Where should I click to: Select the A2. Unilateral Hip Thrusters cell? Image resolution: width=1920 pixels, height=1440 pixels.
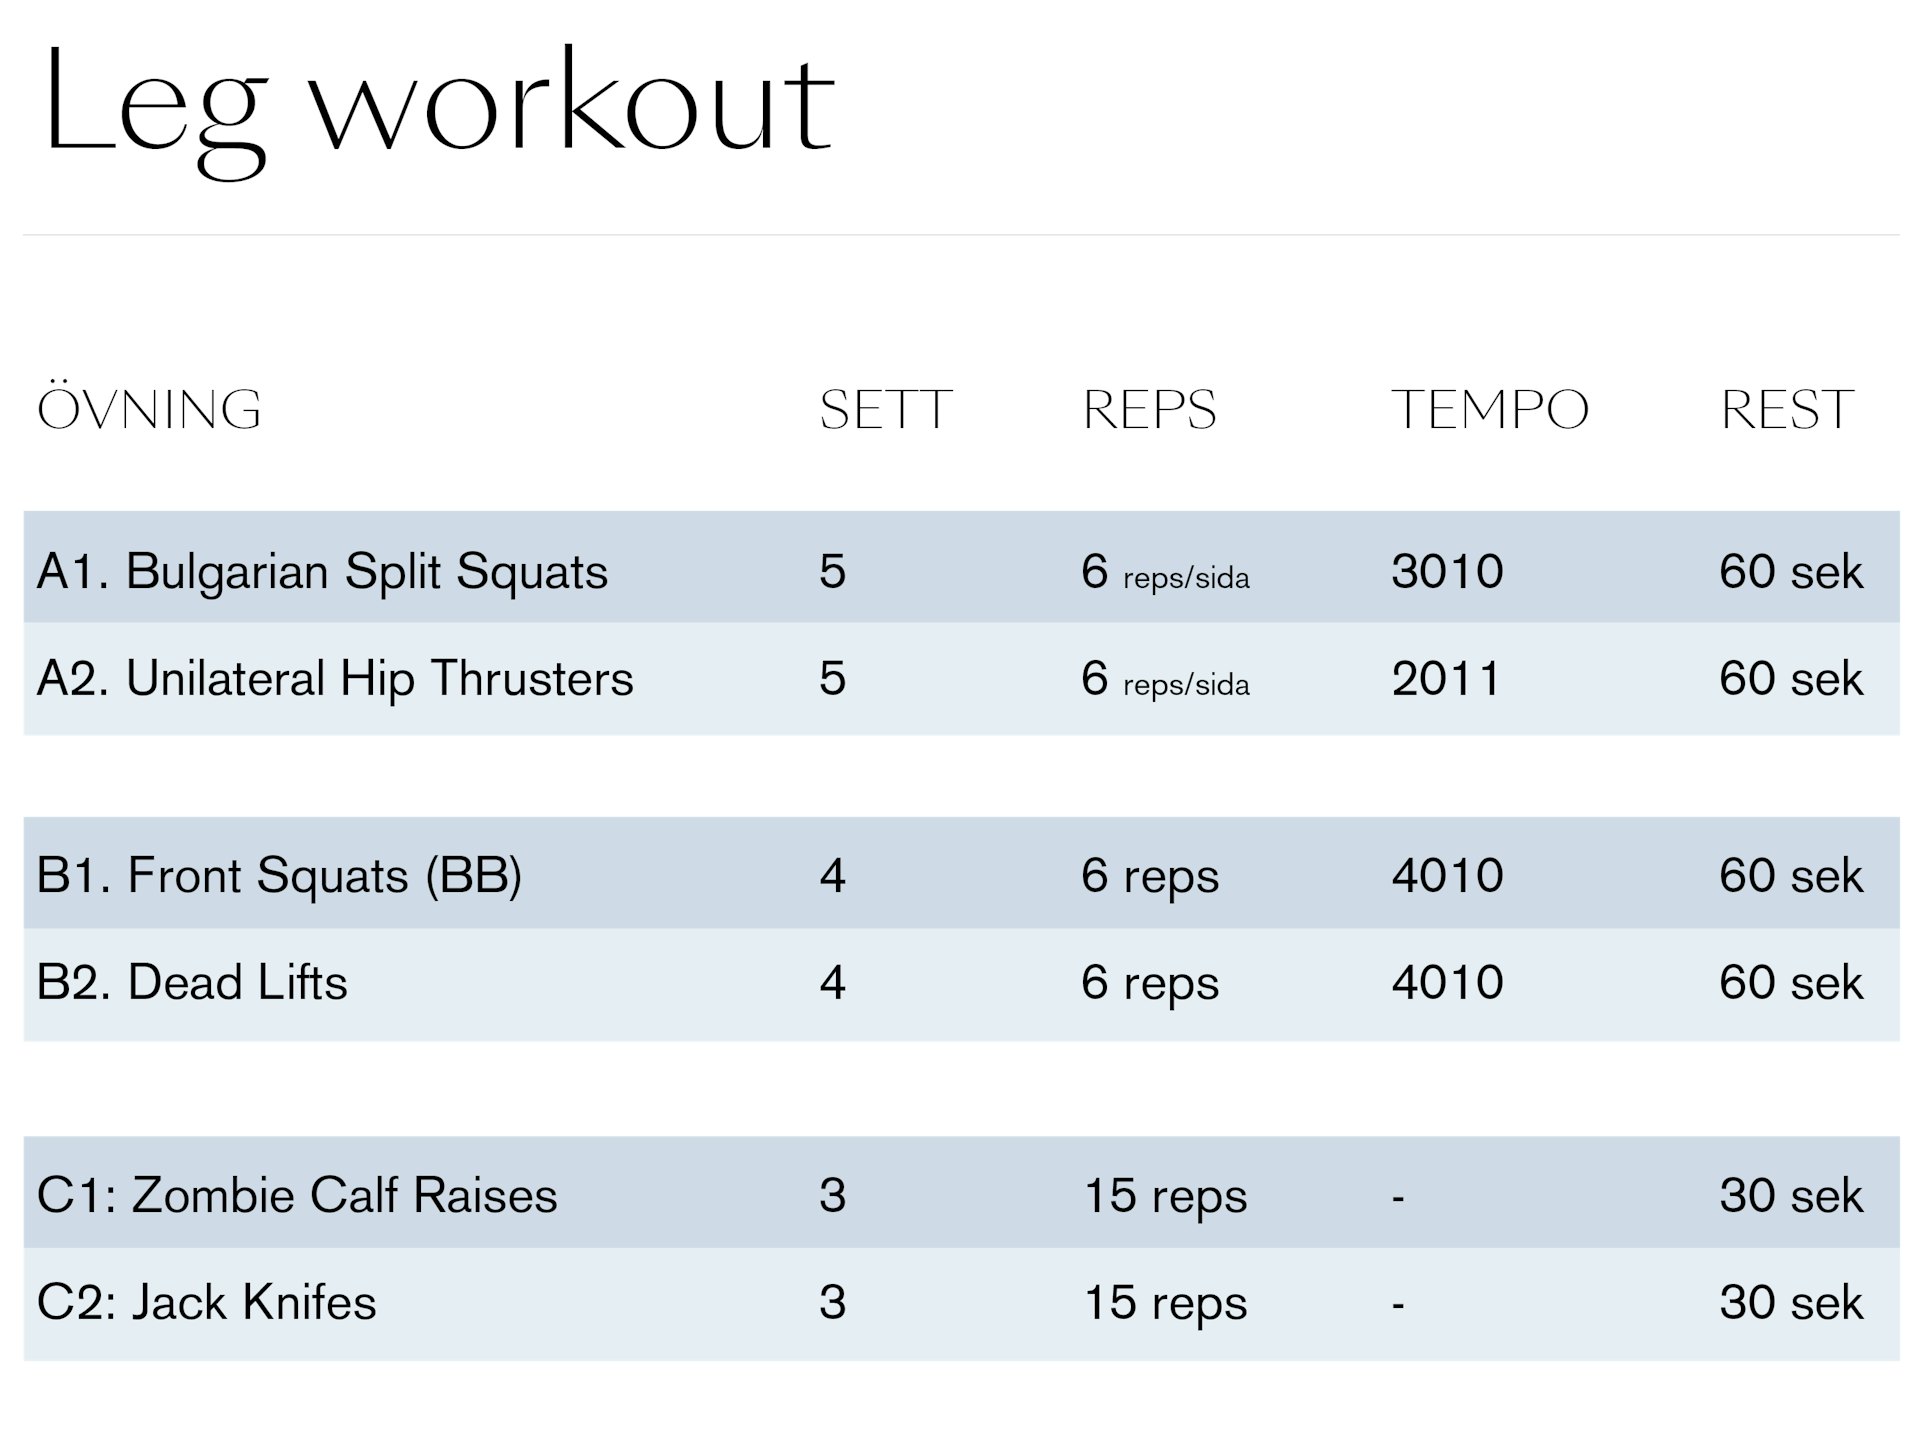tap(335, 679)
